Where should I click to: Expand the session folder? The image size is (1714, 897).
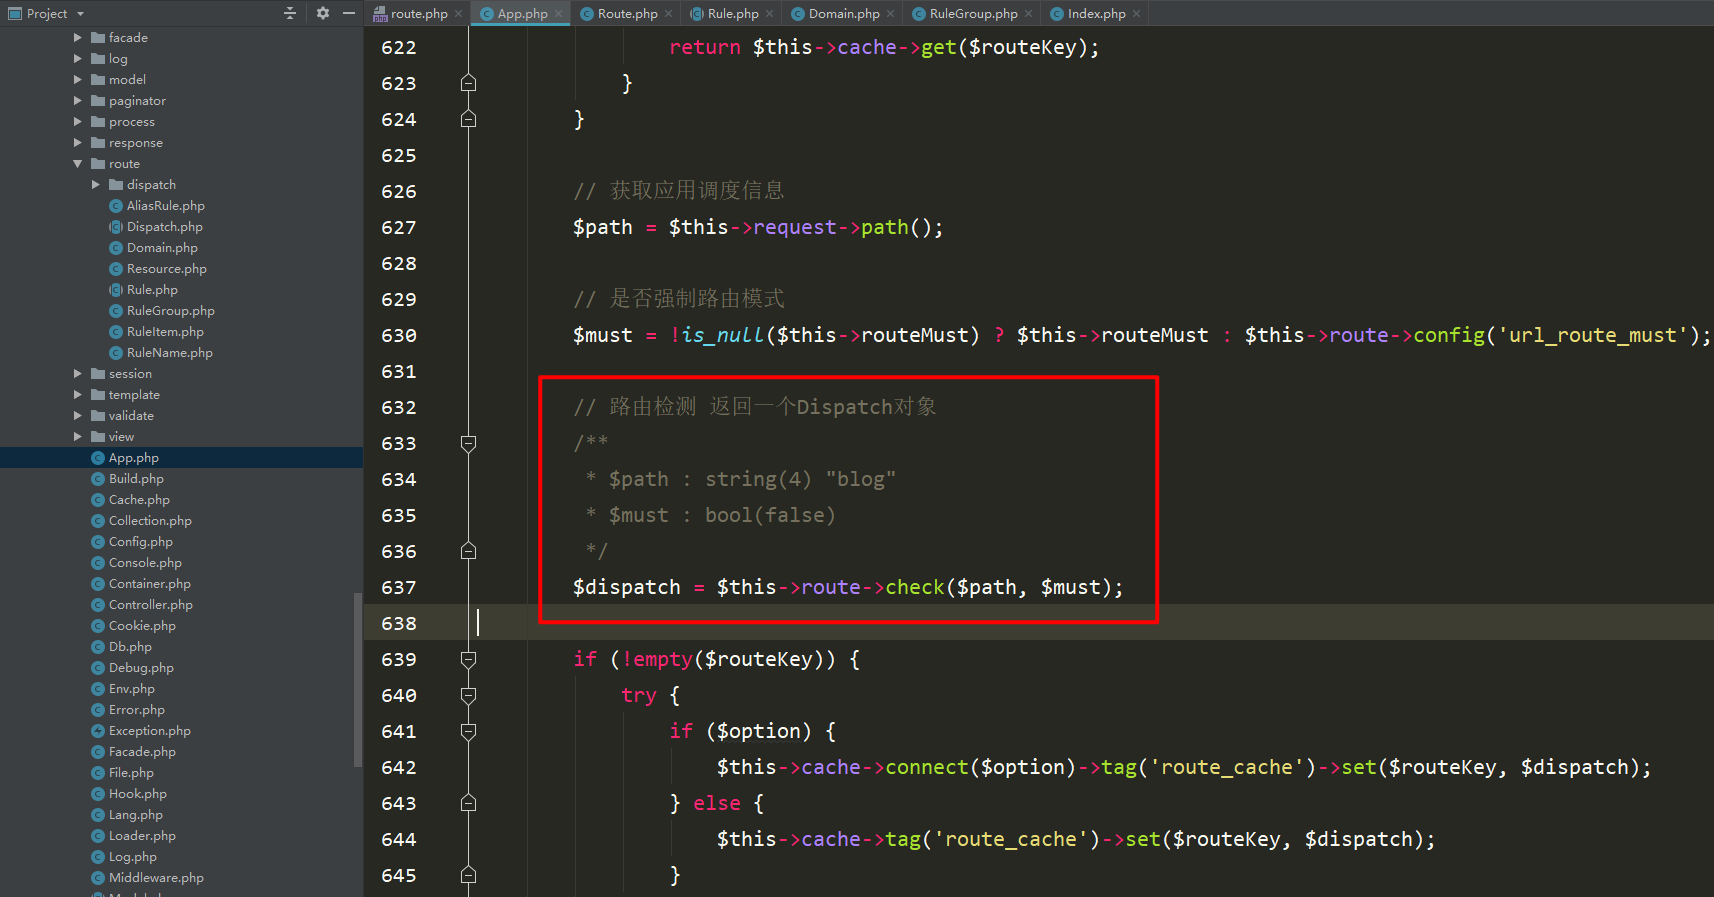click(x=78, y=373)
